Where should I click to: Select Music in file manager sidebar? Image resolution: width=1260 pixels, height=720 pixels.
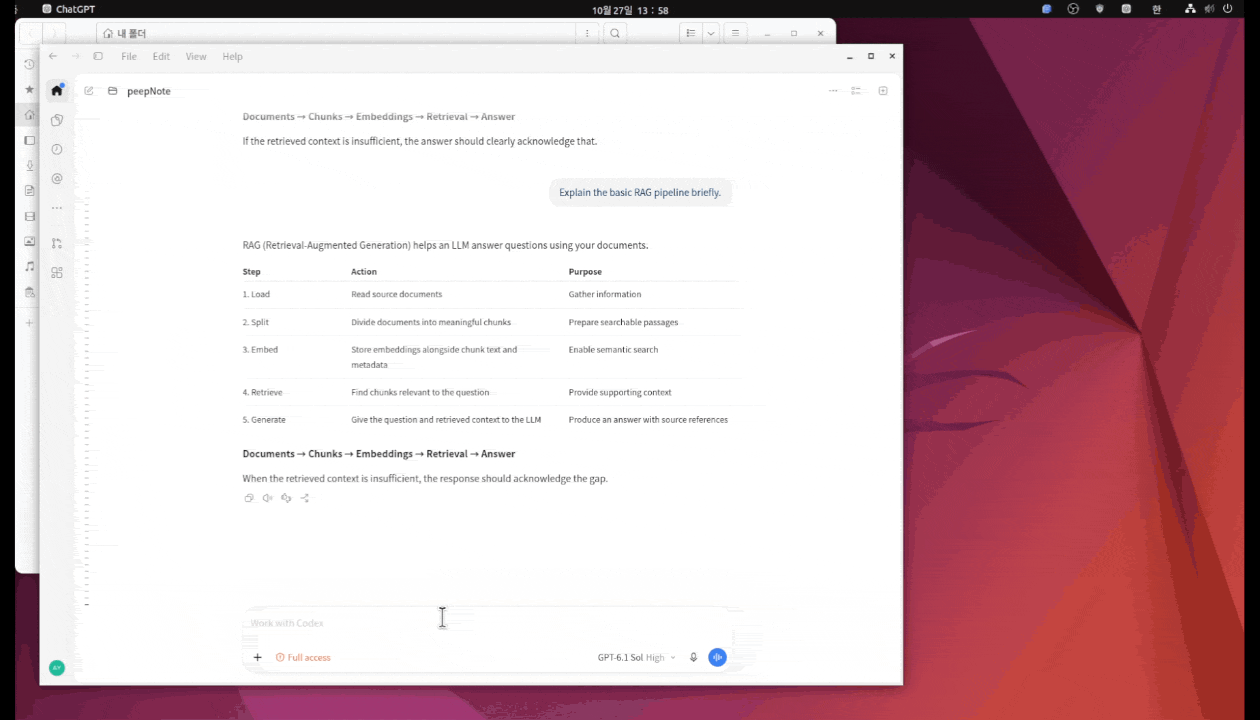pyautogui.click(x=29, y=267)
